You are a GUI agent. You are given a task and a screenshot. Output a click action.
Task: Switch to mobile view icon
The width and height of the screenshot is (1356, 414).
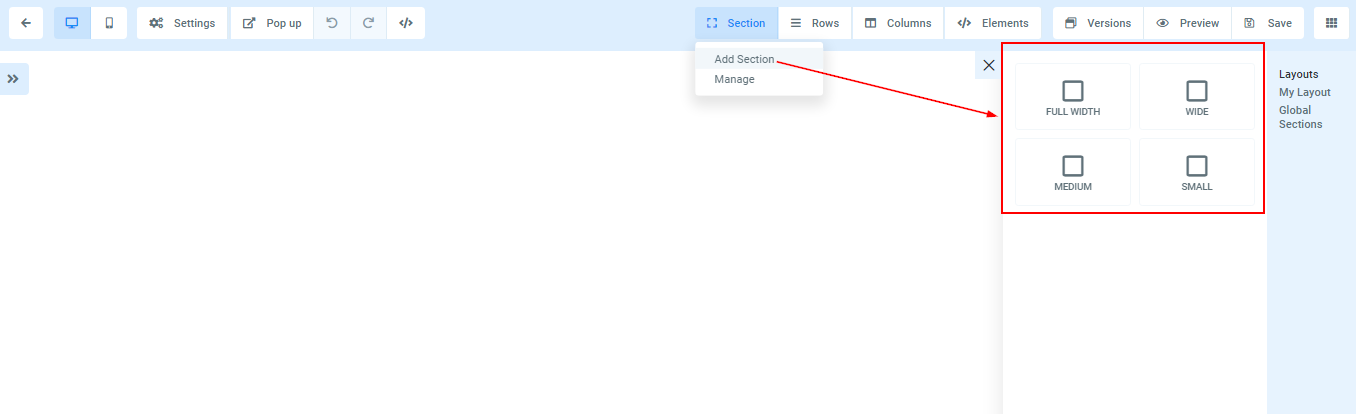click(x=109, y=23)
